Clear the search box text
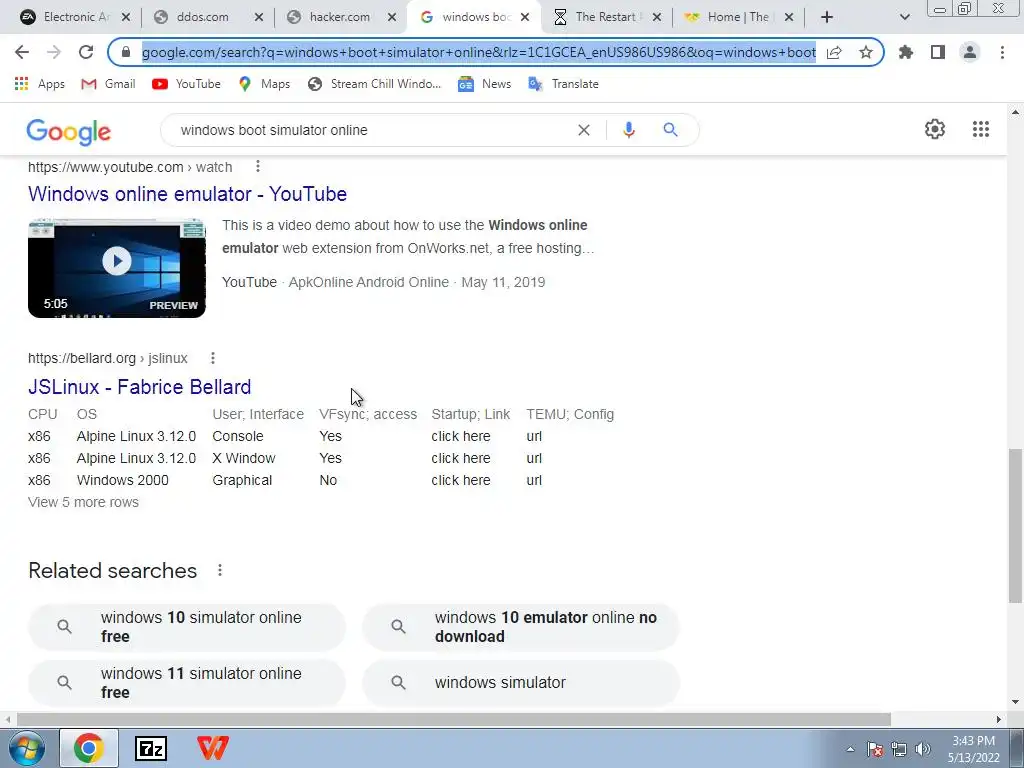The height and width of the screenshot is (768, 1024). [x=584, y=130]
